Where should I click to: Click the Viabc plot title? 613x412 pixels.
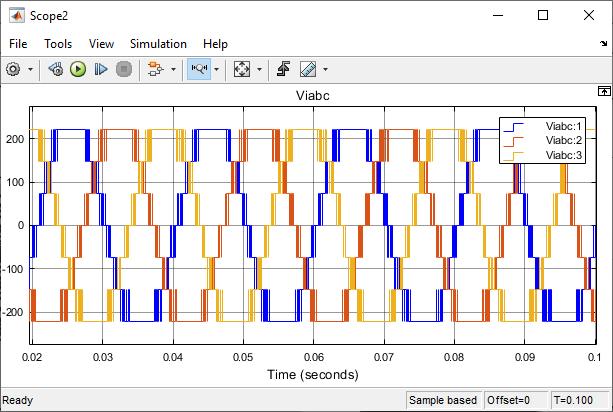[x=313, y=95]
